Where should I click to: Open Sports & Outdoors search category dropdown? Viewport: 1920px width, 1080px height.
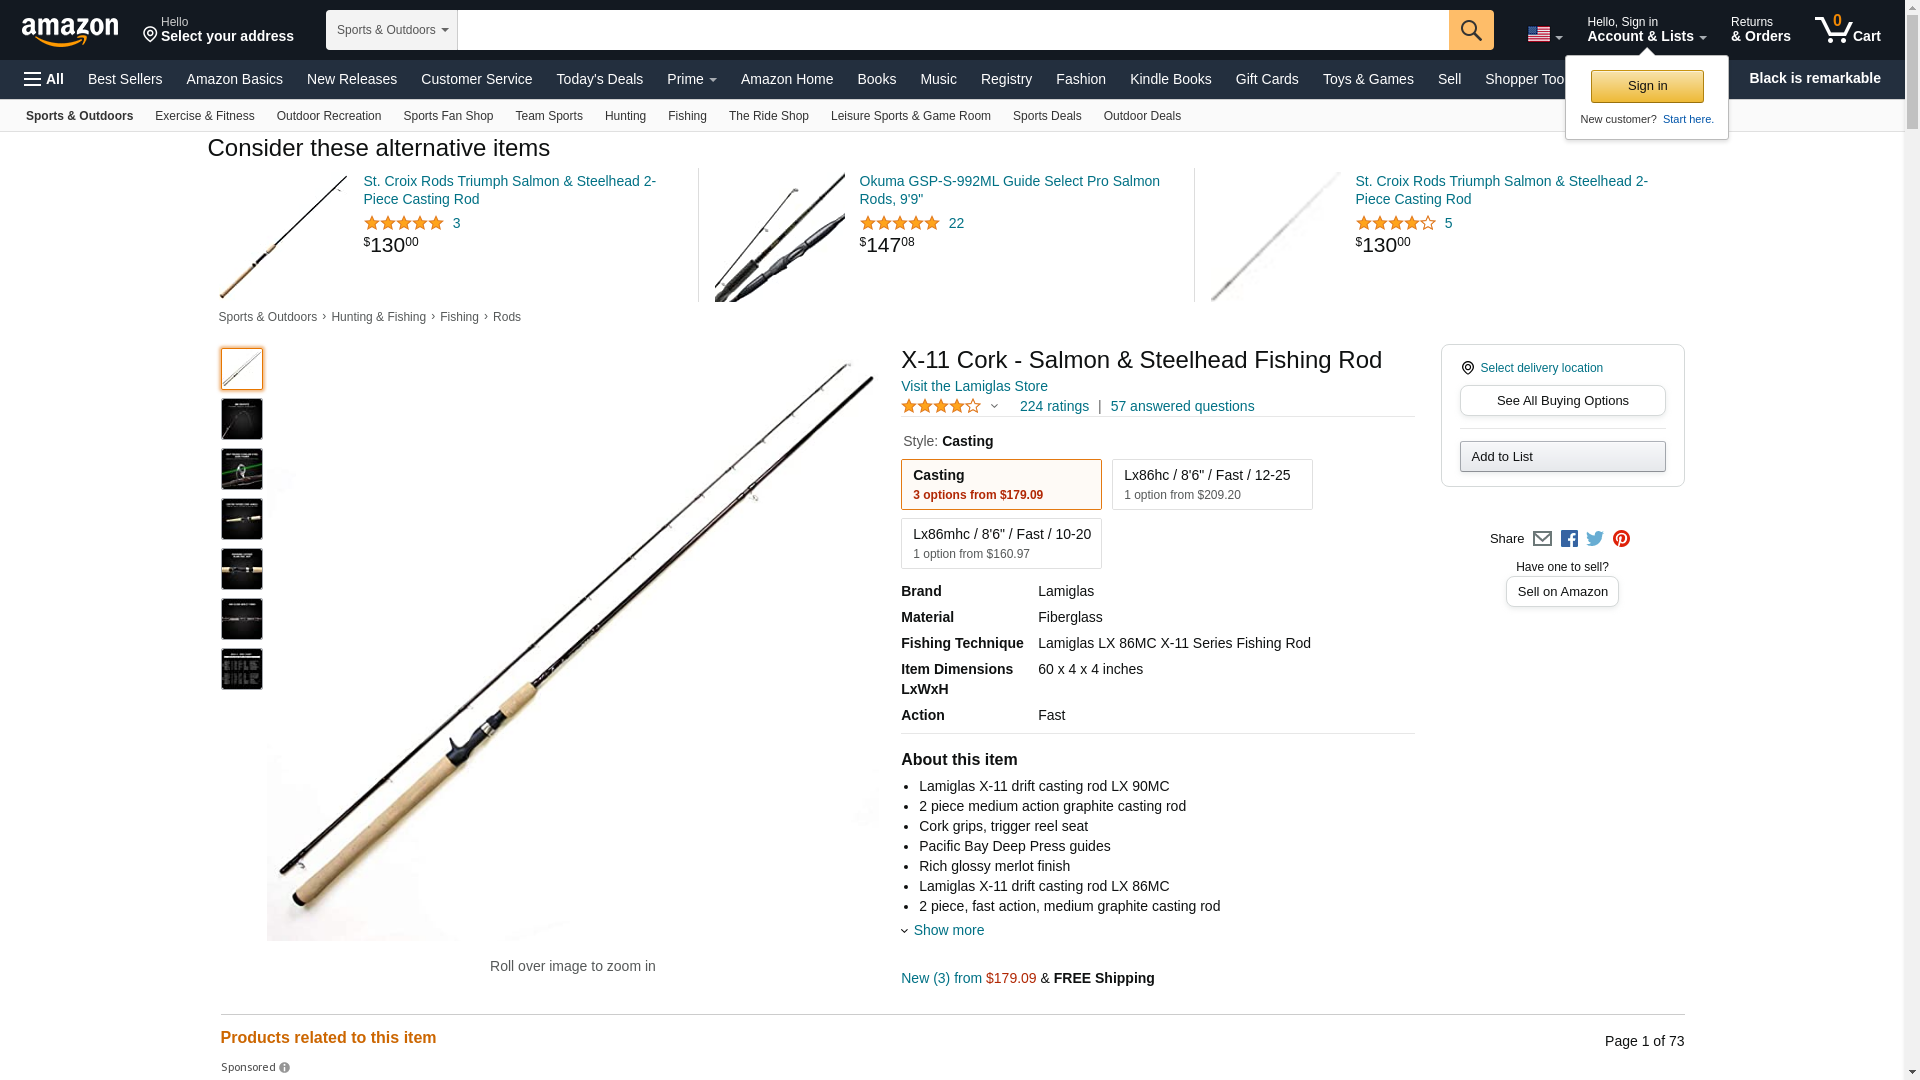[x=392, y=30]
